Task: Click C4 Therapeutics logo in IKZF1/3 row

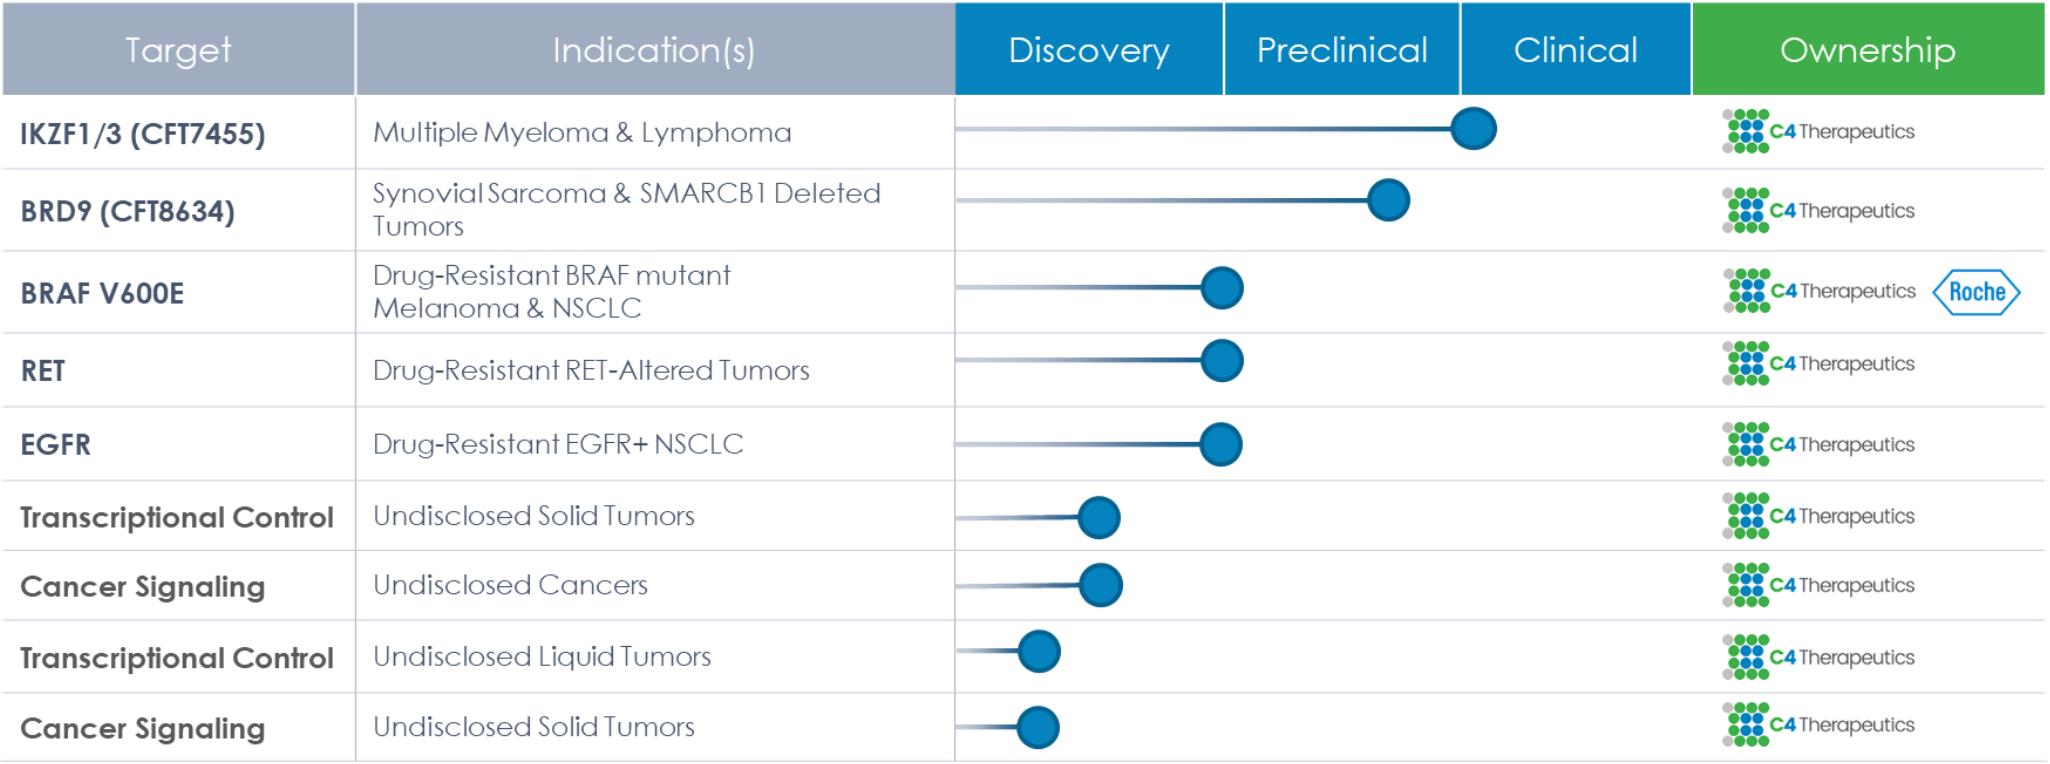Action: pos(1818,132)
